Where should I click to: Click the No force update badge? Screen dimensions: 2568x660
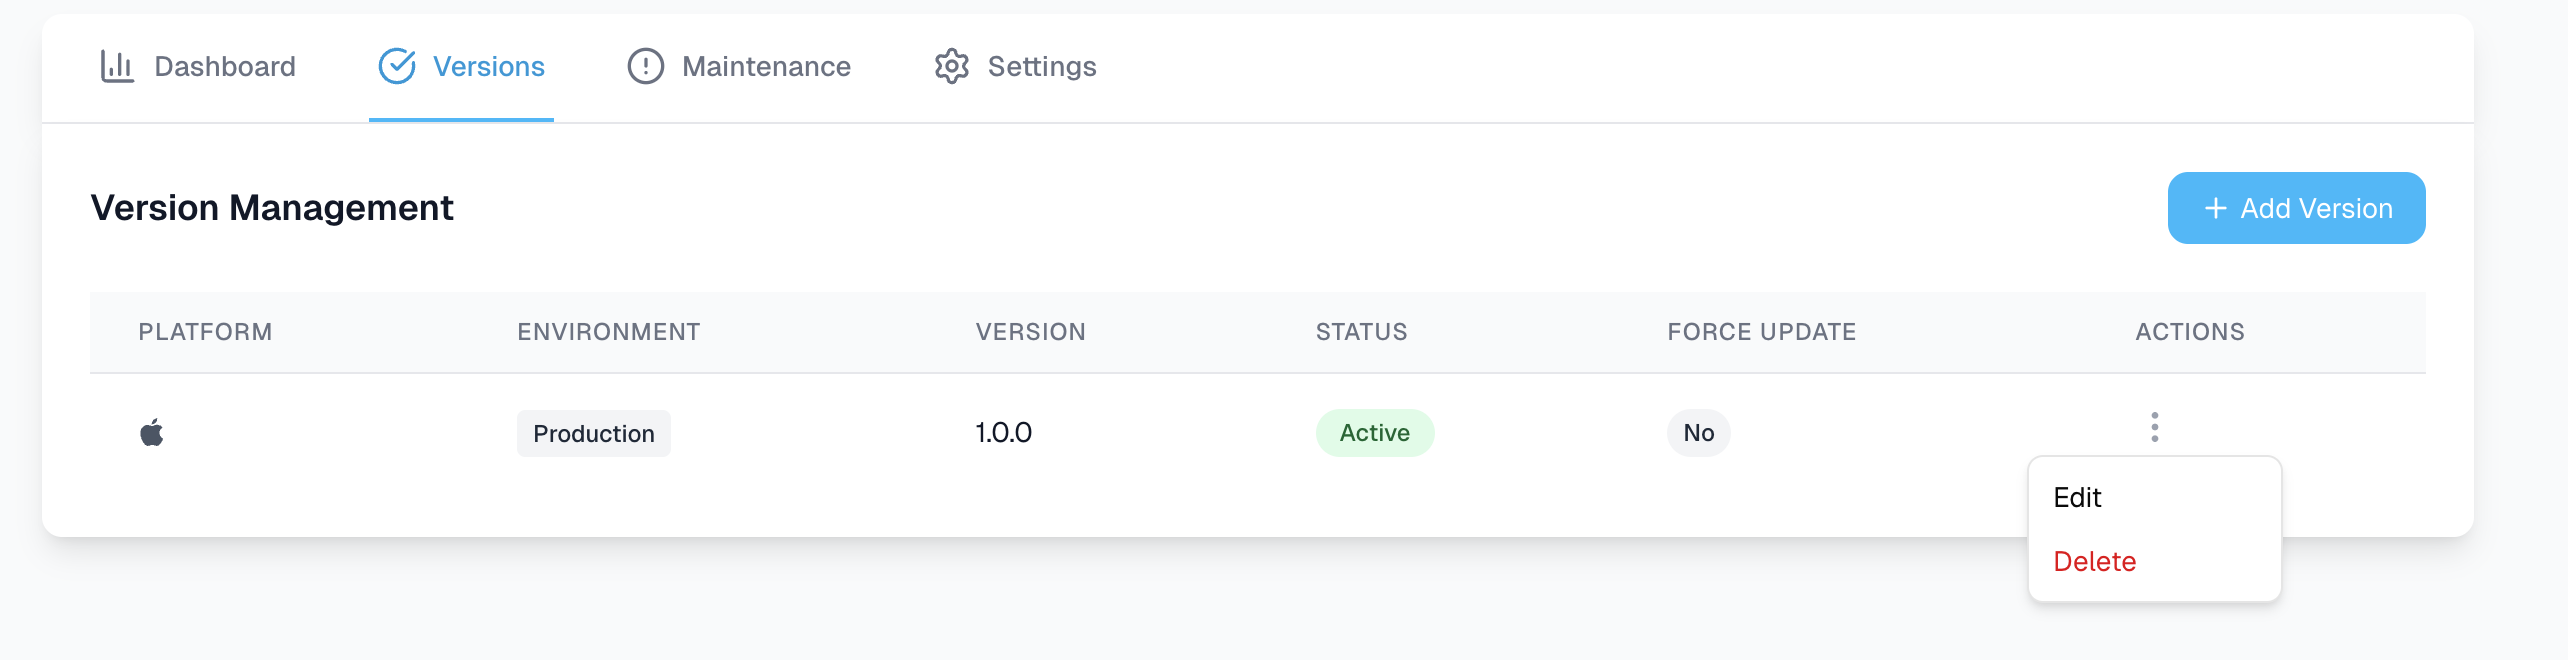pyautogui.click(x=1698, y=433)
